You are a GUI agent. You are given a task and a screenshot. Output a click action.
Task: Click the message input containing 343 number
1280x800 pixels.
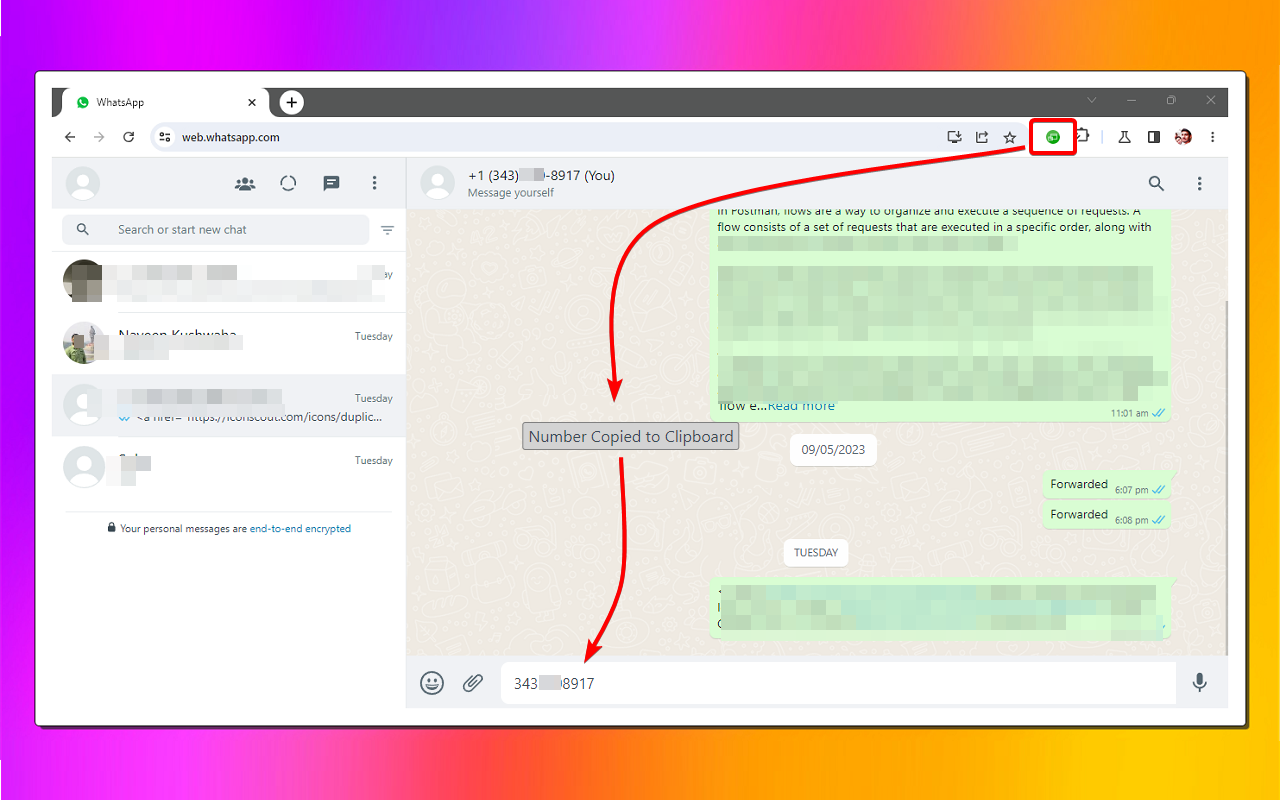point(838,684)
